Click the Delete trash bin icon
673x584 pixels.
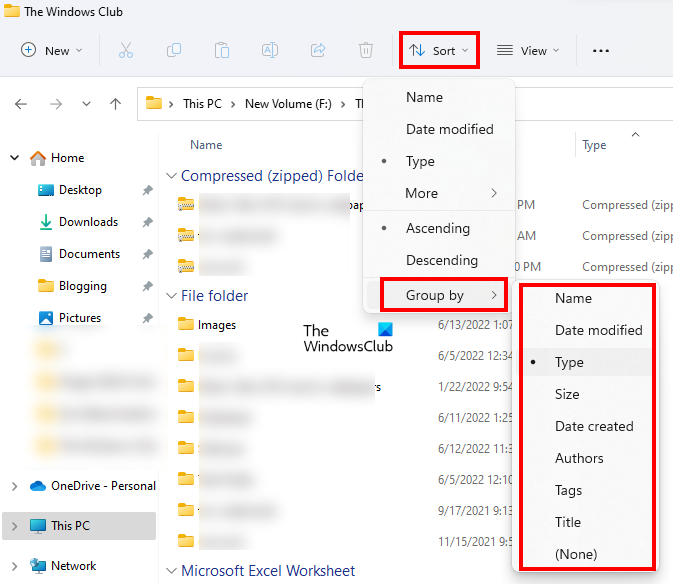pyautogui.click(x=366, y=50)
